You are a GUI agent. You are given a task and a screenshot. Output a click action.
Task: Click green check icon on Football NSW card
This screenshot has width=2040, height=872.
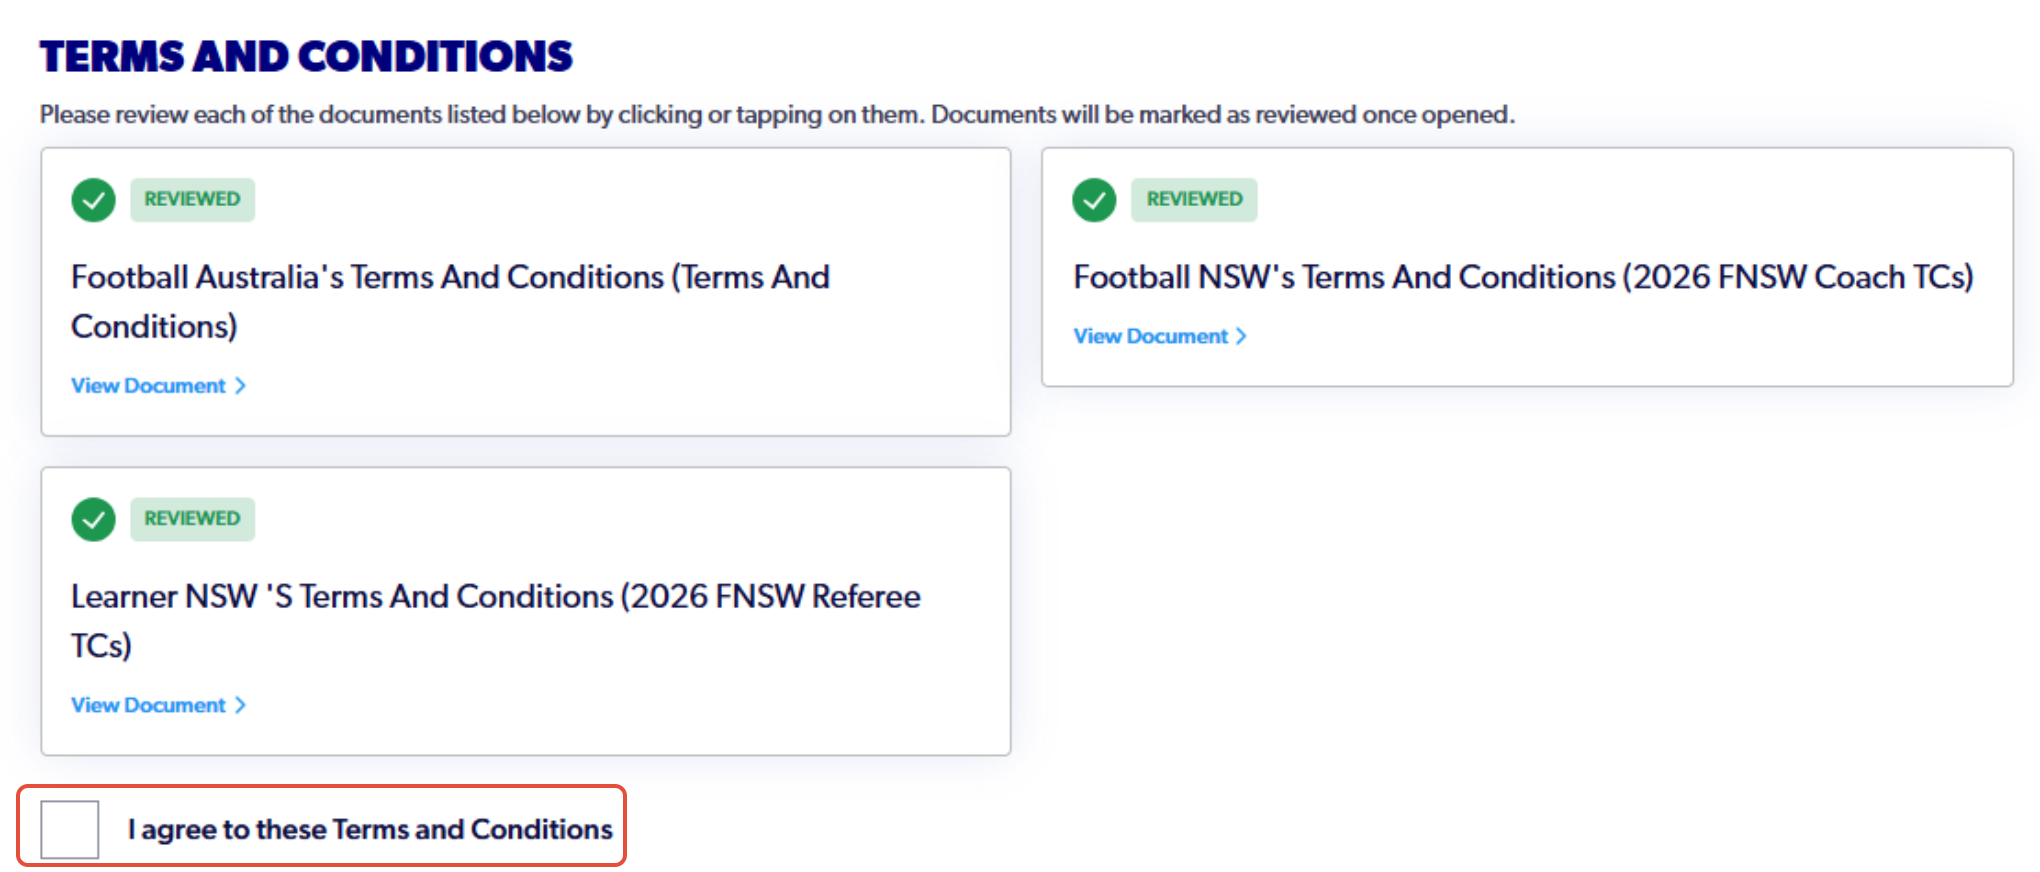click(1094, 200)
